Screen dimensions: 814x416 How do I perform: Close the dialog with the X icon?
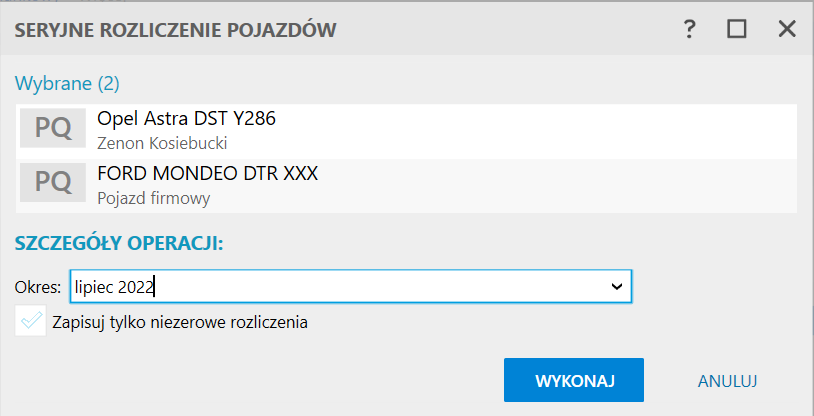786,30
